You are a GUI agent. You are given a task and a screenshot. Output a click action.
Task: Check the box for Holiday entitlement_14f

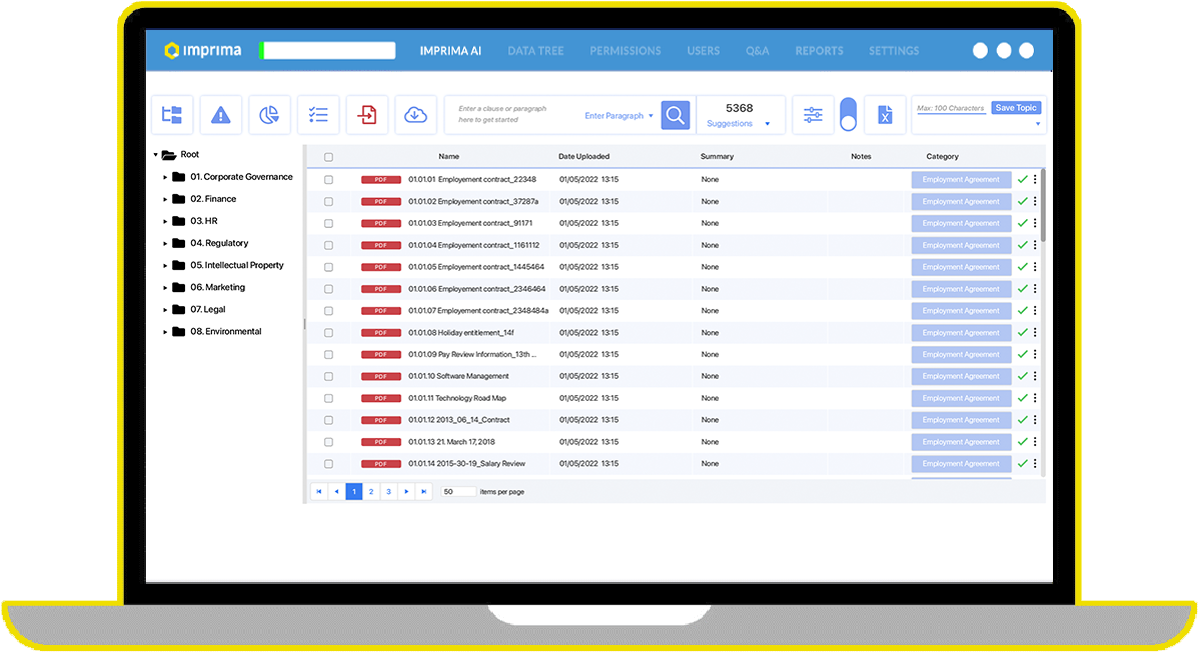point(328,333)
